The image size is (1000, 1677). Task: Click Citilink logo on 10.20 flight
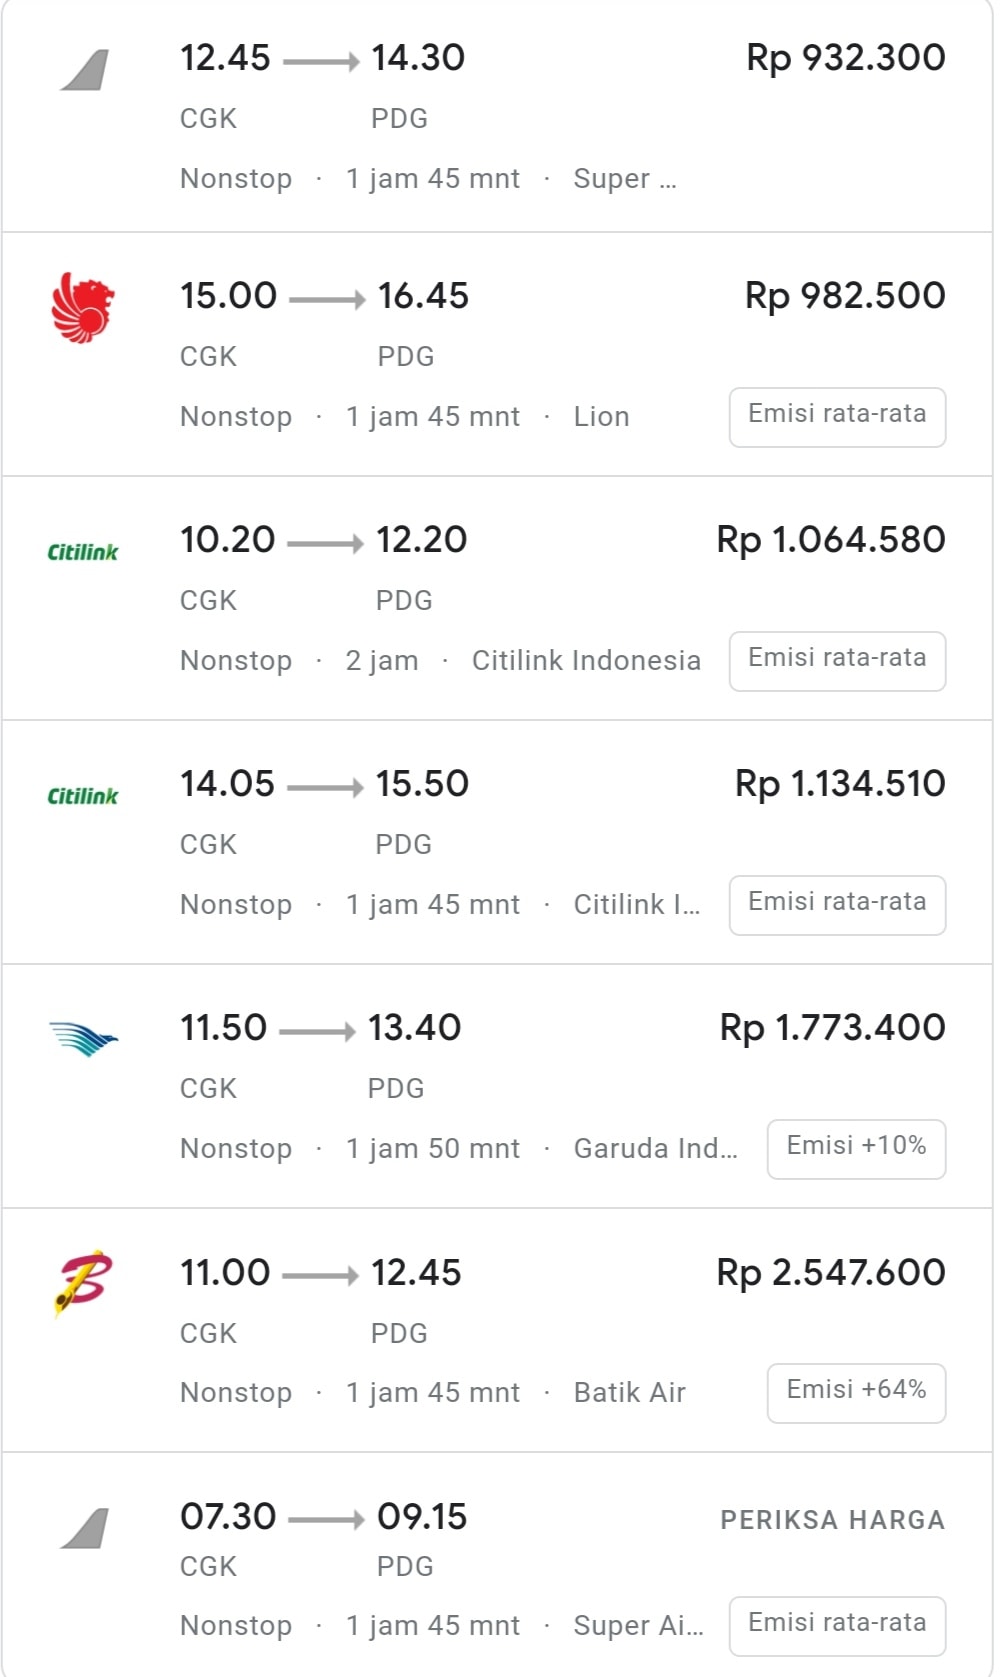coord(83,552)
